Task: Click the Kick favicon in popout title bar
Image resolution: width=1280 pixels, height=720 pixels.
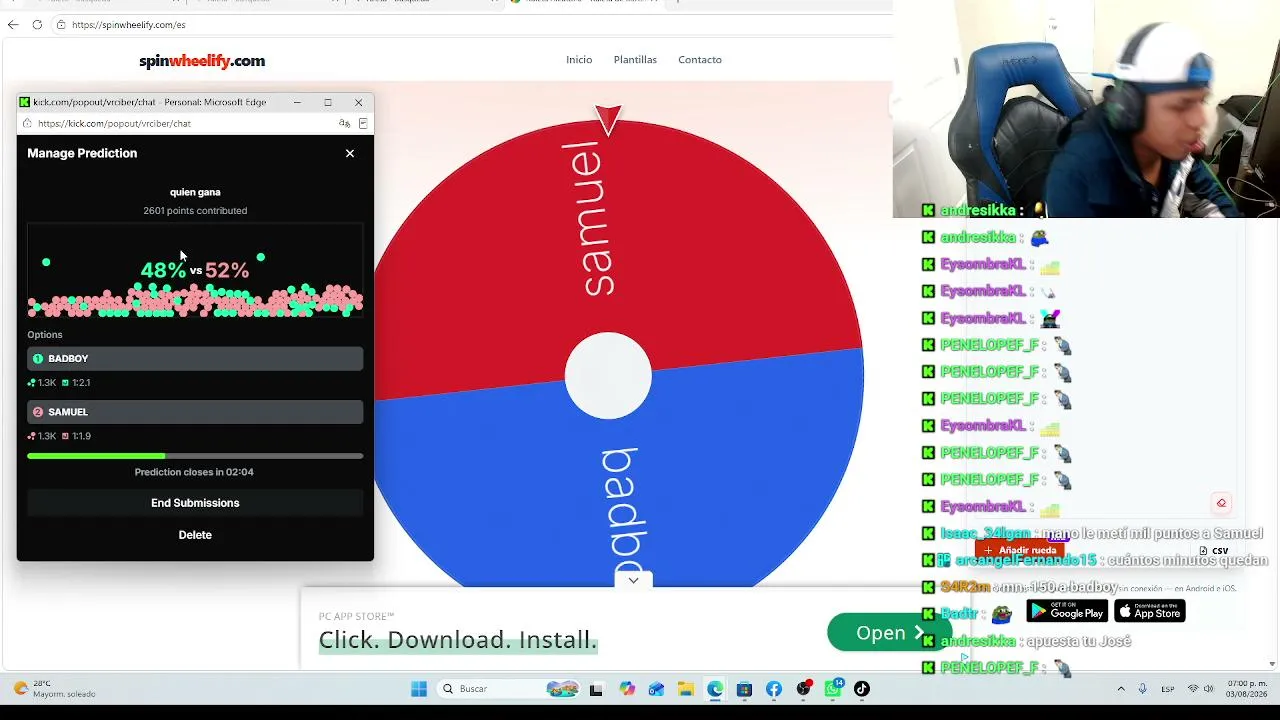Action: [x=25, y=102]
